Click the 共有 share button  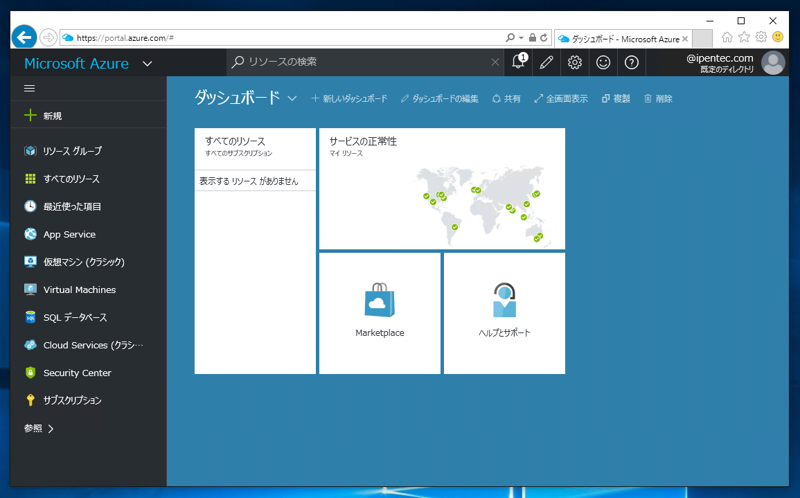(x=506, y=98)
